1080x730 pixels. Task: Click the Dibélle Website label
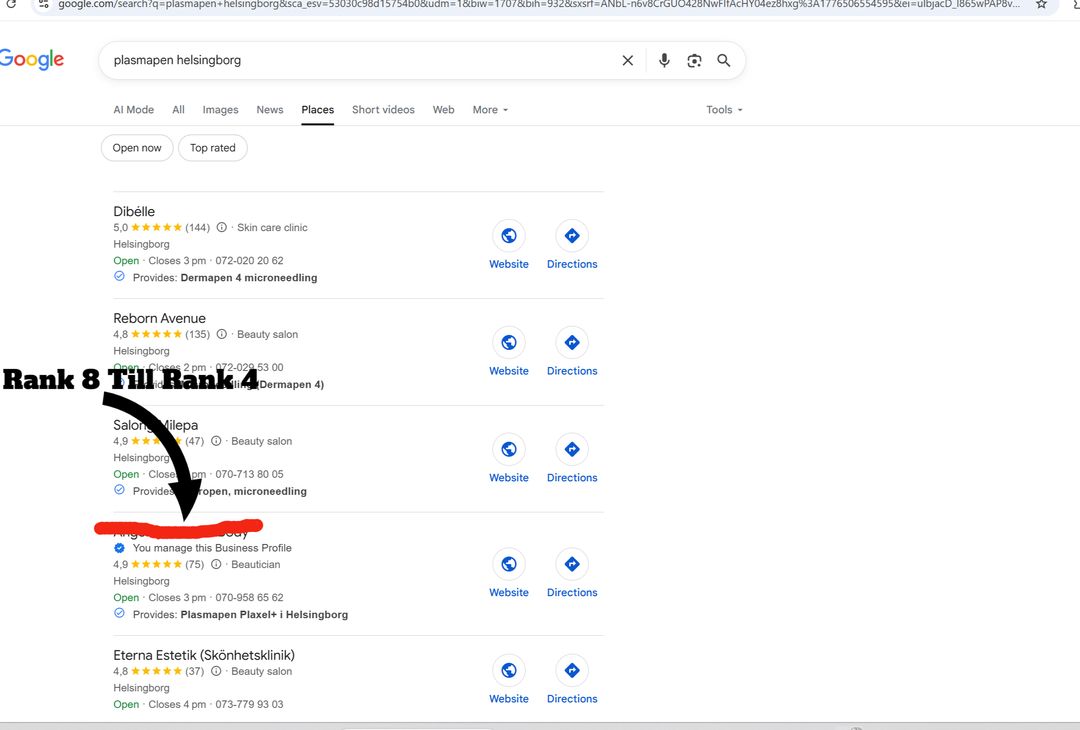(x=509, y=264)
